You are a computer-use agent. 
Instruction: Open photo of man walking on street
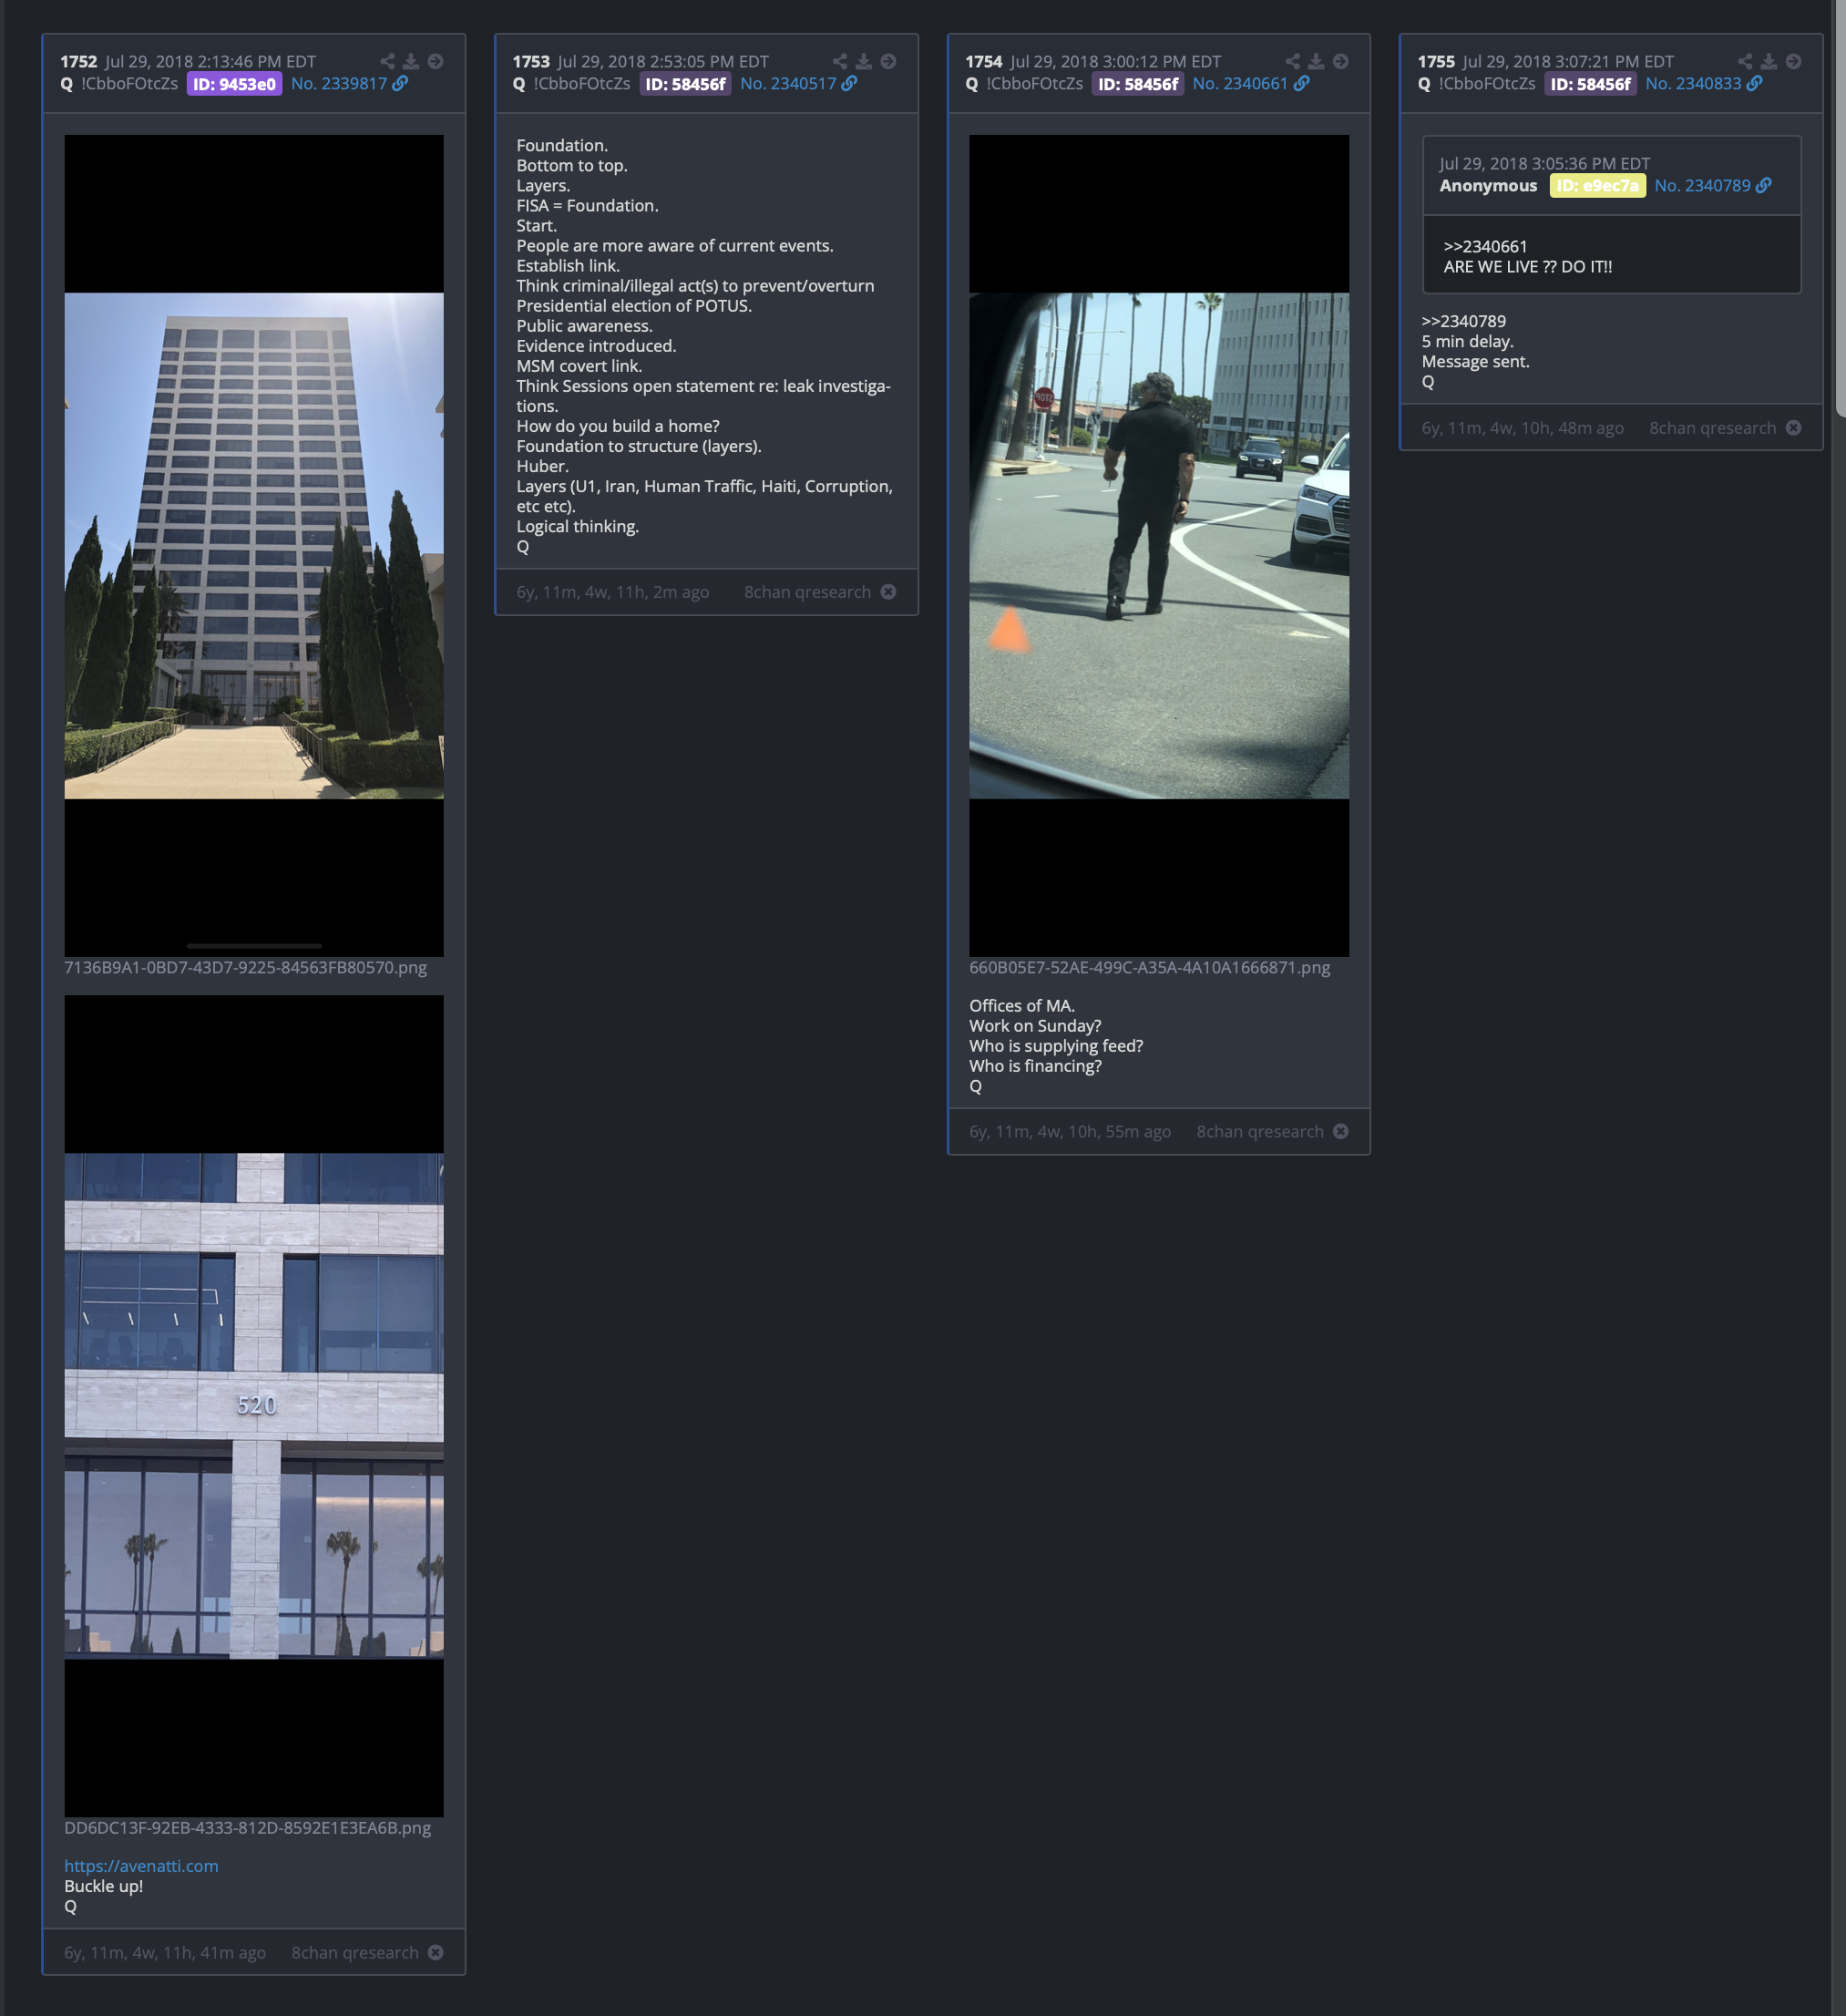tap(1159, 545)
